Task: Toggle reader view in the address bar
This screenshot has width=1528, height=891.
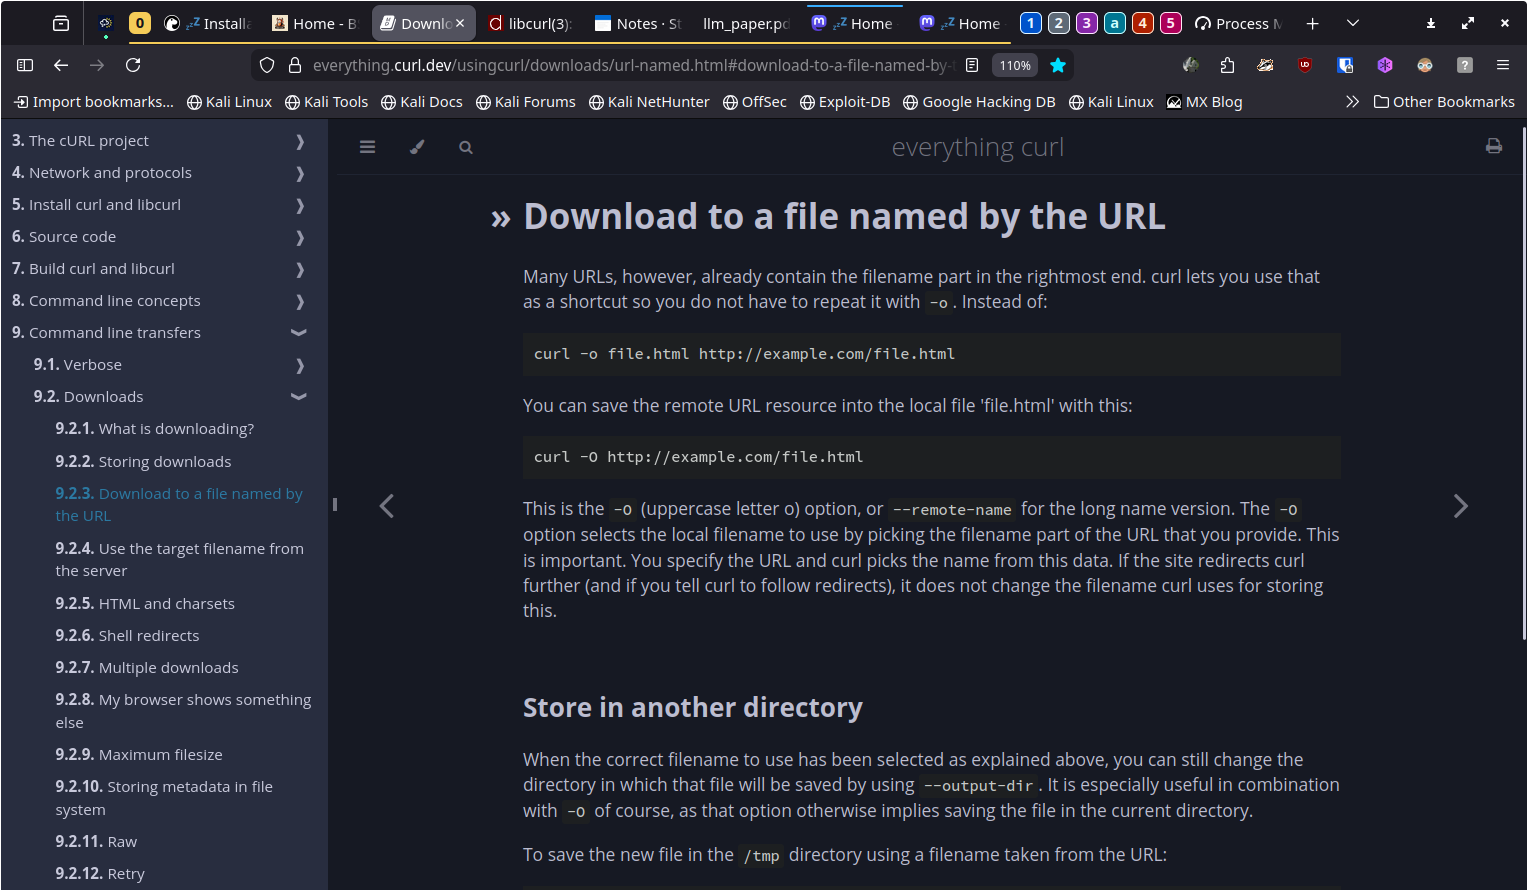Action: click(x=972, y=65)
